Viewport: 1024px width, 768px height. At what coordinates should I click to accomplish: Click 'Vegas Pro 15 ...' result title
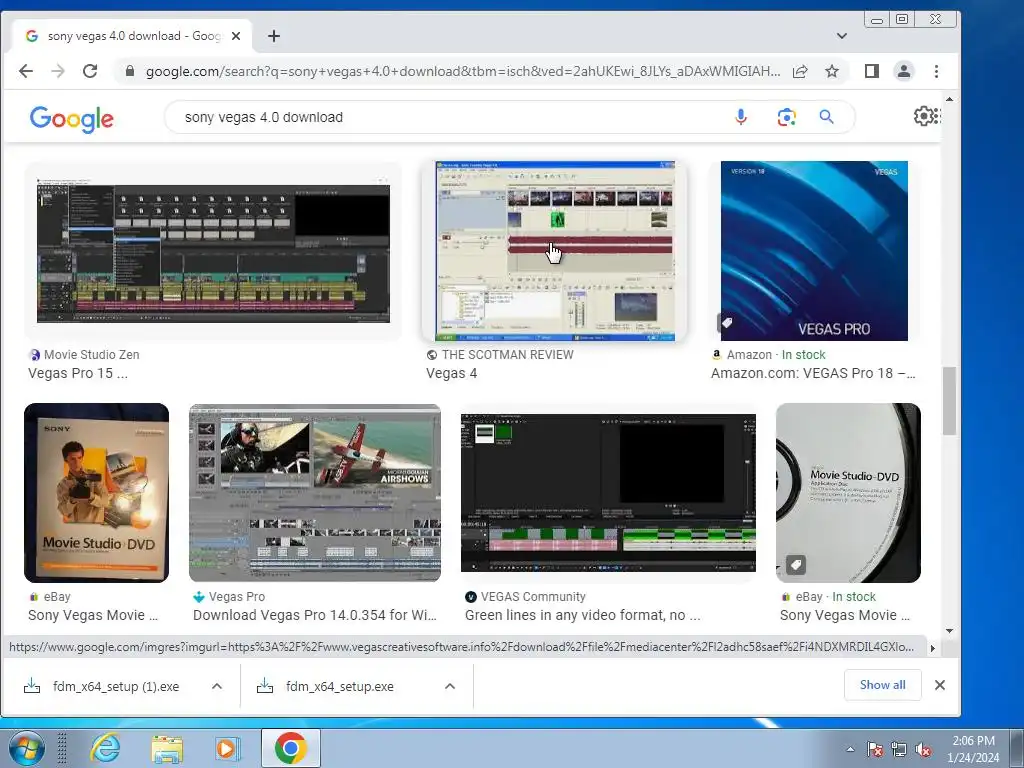pyautogui.click(x=78, y=374)
